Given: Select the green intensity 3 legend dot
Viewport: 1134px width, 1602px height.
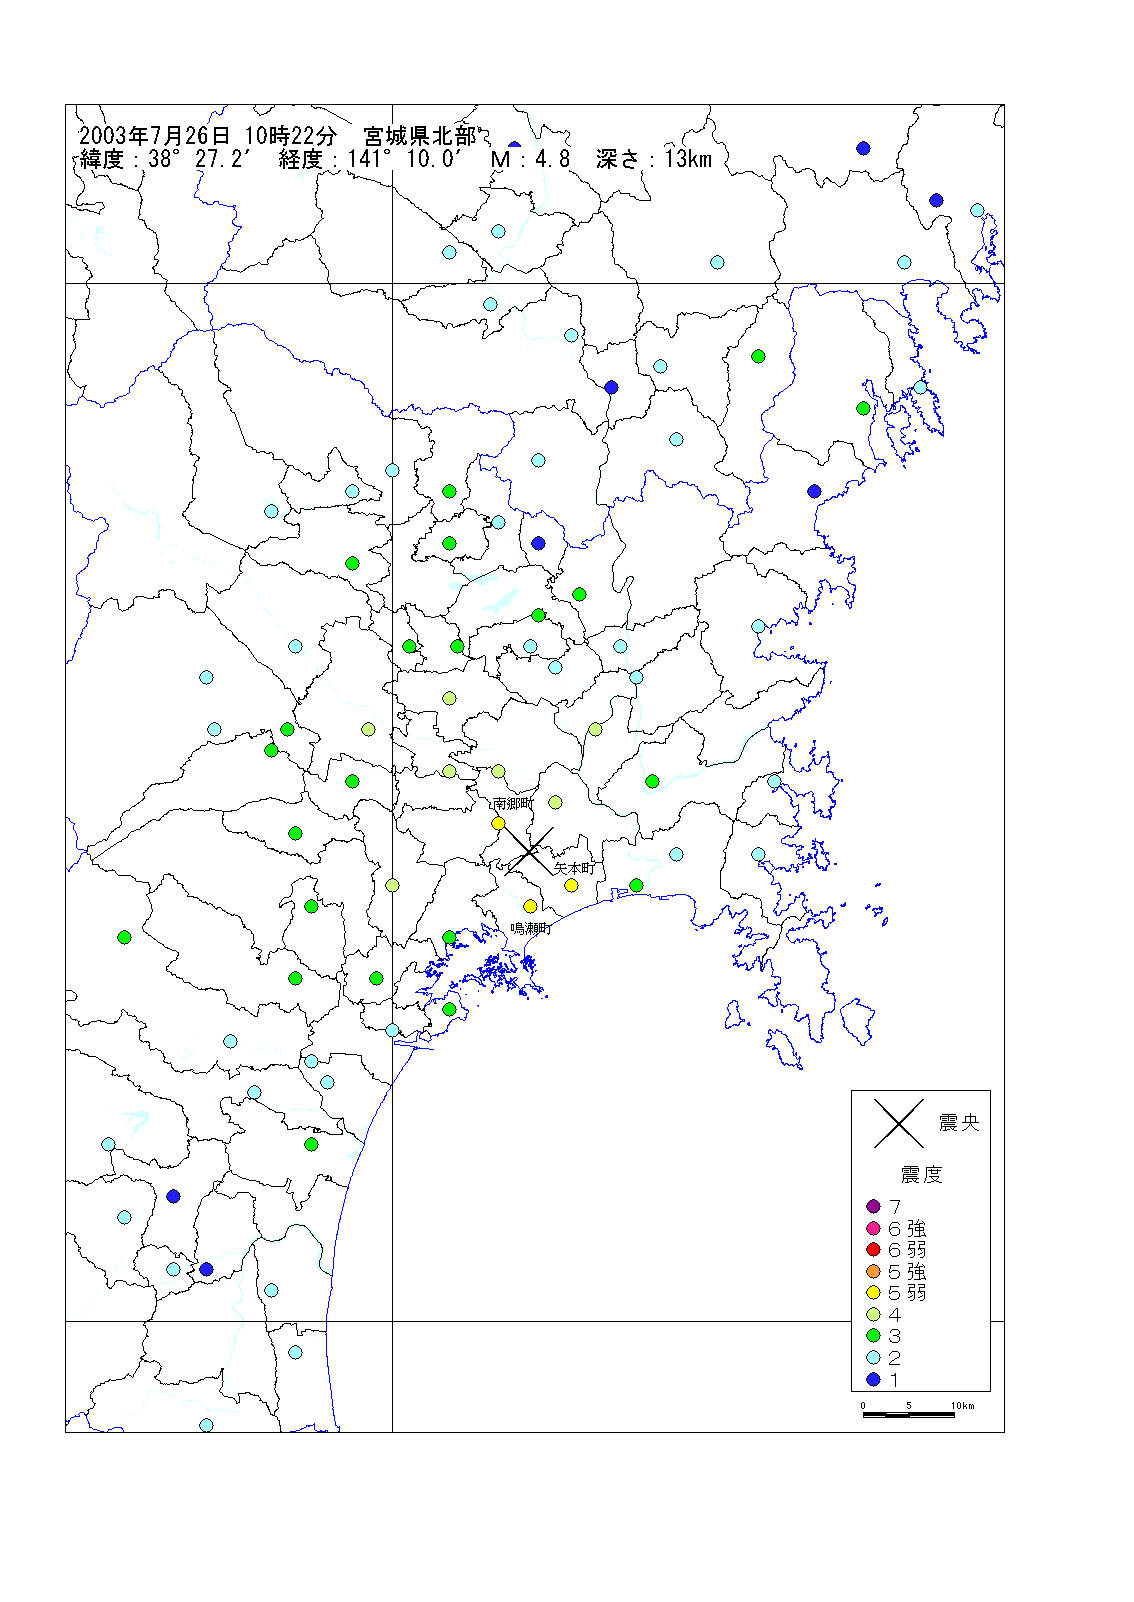Looking at the screenshot, I should click(873, 1336).
